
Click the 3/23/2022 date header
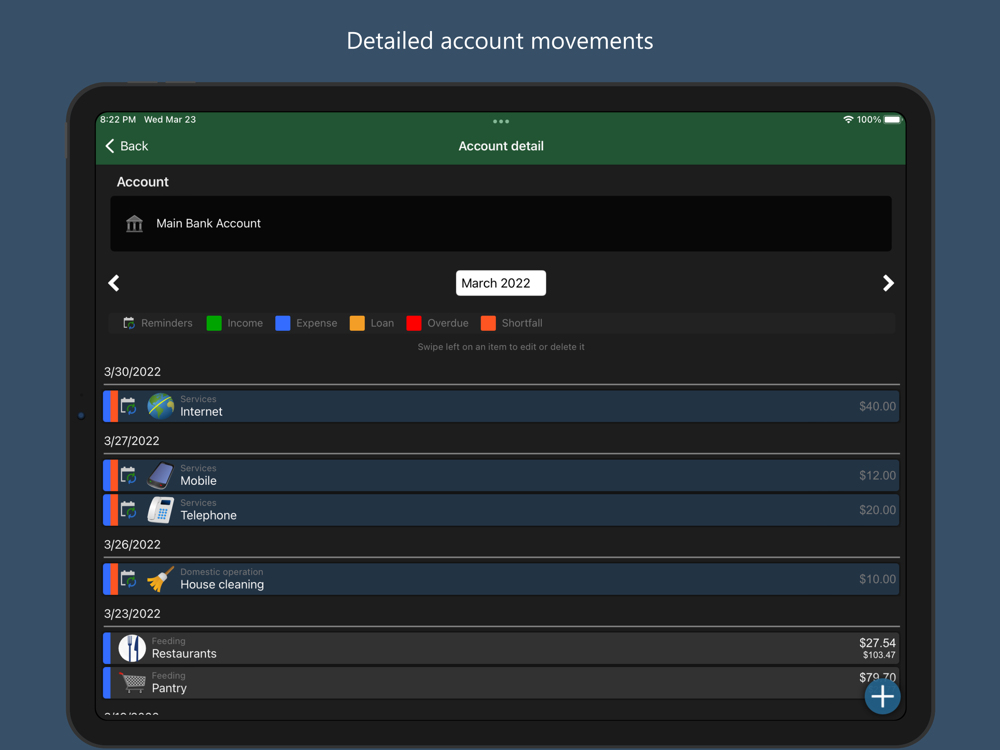(x=132, y=614)
